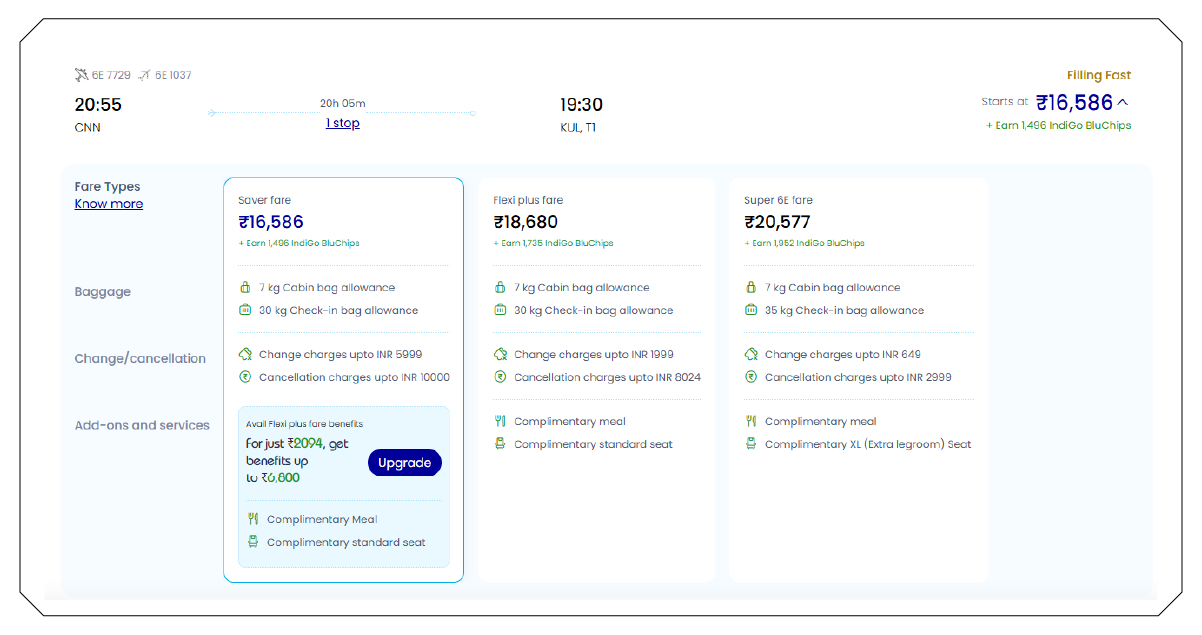This screenshot has height=635, width=1202.
Task: Click the Filling Fast label
Action: (x=1098, y=75)
